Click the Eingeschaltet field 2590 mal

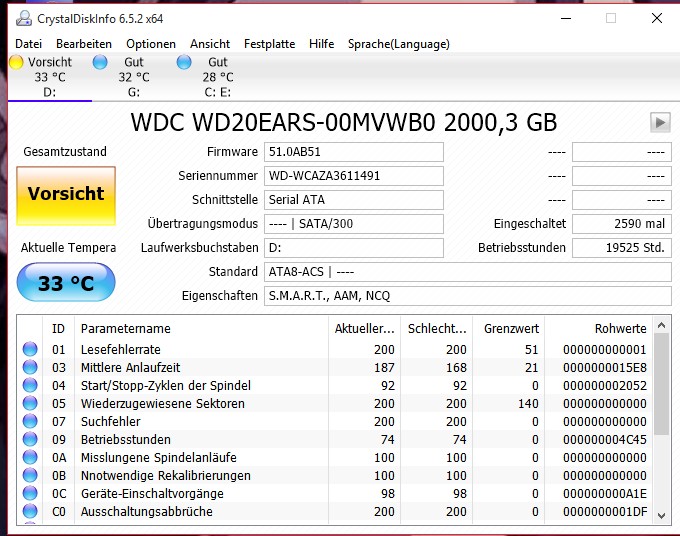point(622,224)
